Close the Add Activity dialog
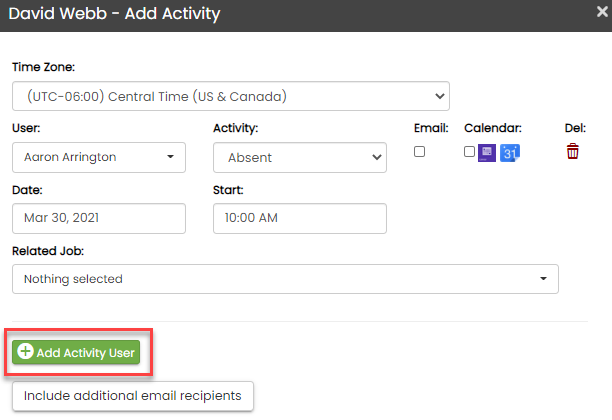The width and height of the screenshot is (612, 420). pyautogui.click(x=594, y=15)
